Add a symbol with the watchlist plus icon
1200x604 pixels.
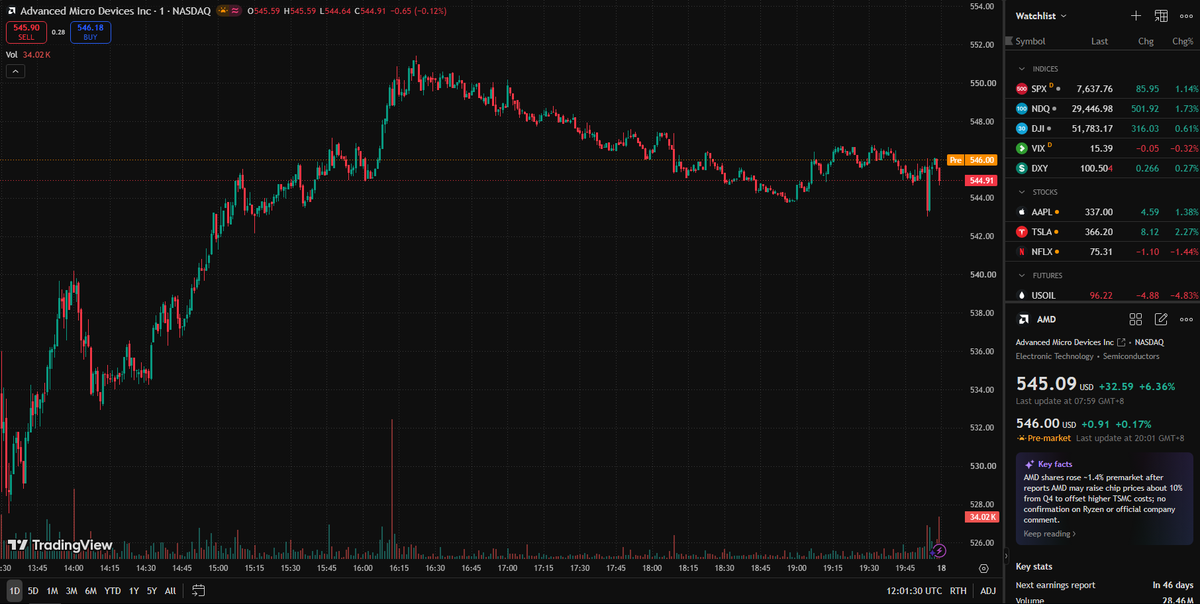tap(1135, 16)
